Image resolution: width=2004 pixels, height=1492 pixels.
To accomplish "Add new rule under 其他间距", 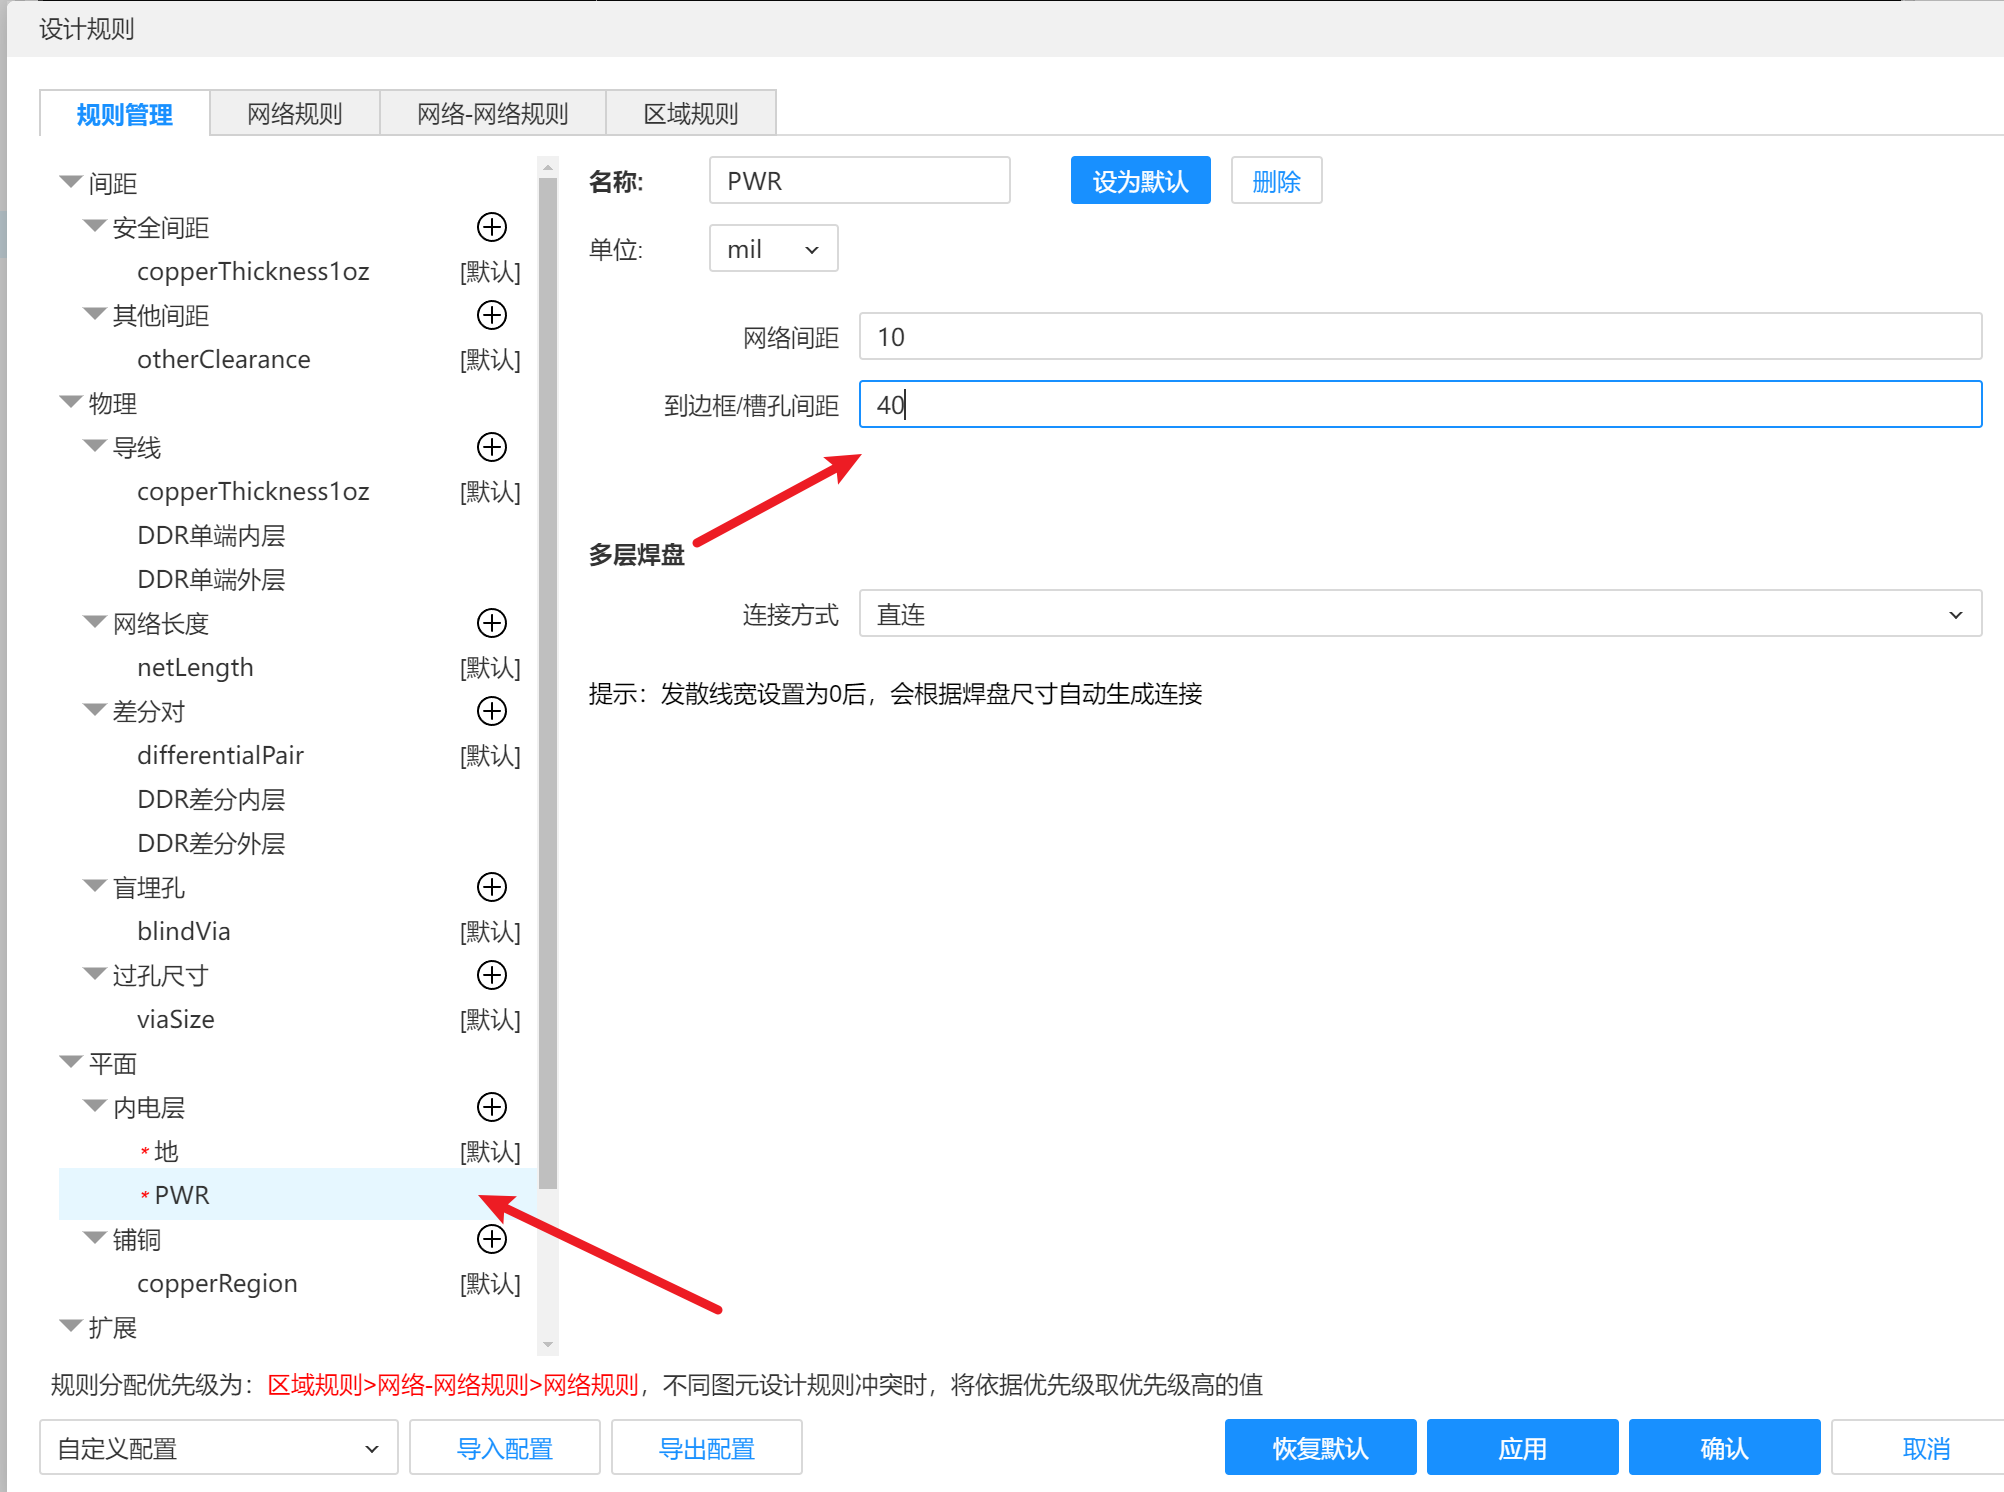I will point(491,315).
